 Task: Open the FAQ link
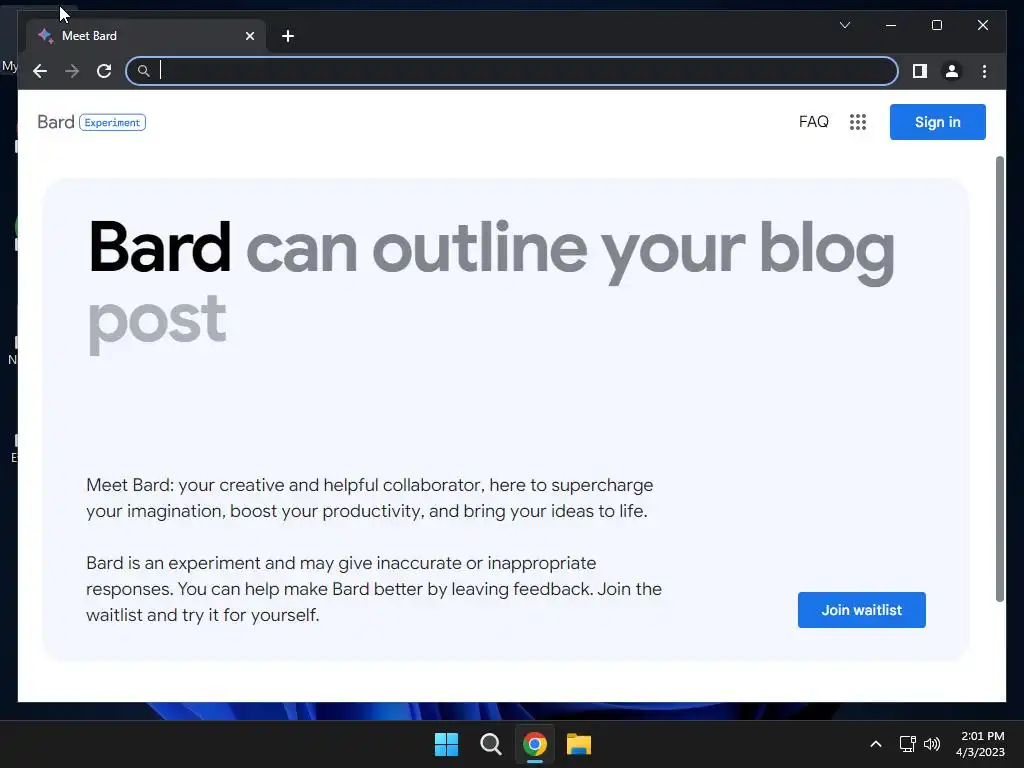(x=813, y=122)
